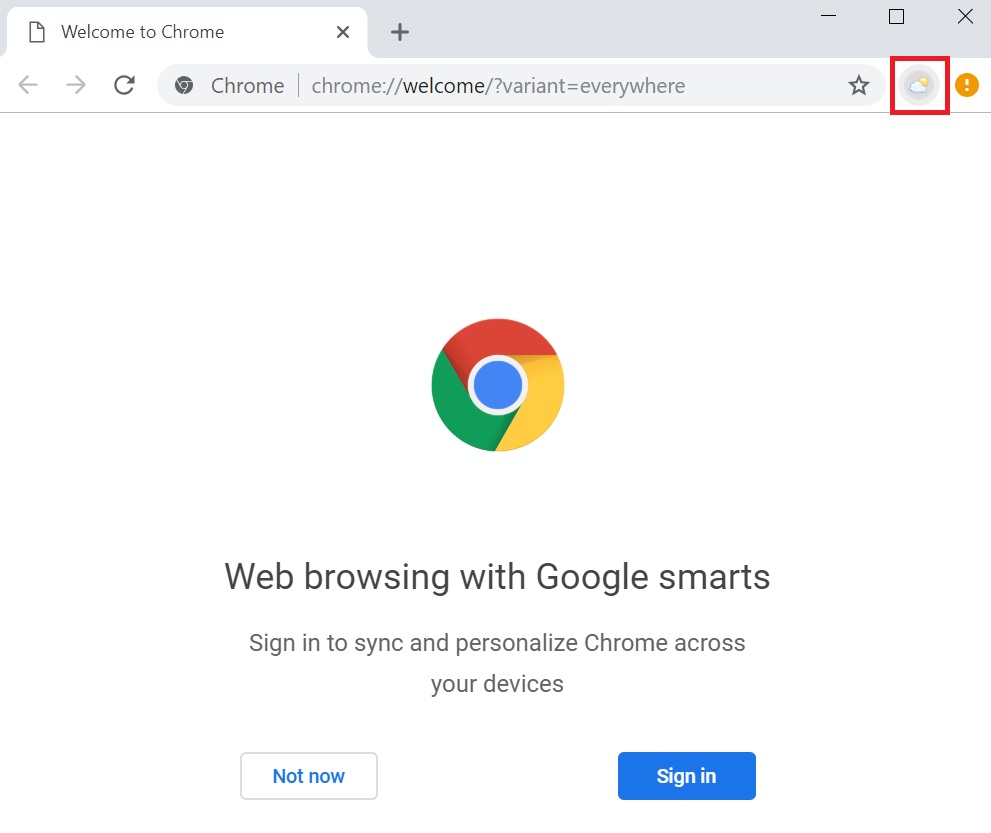
Task: Go forward using the right arrow
Action: click(76, 85)
